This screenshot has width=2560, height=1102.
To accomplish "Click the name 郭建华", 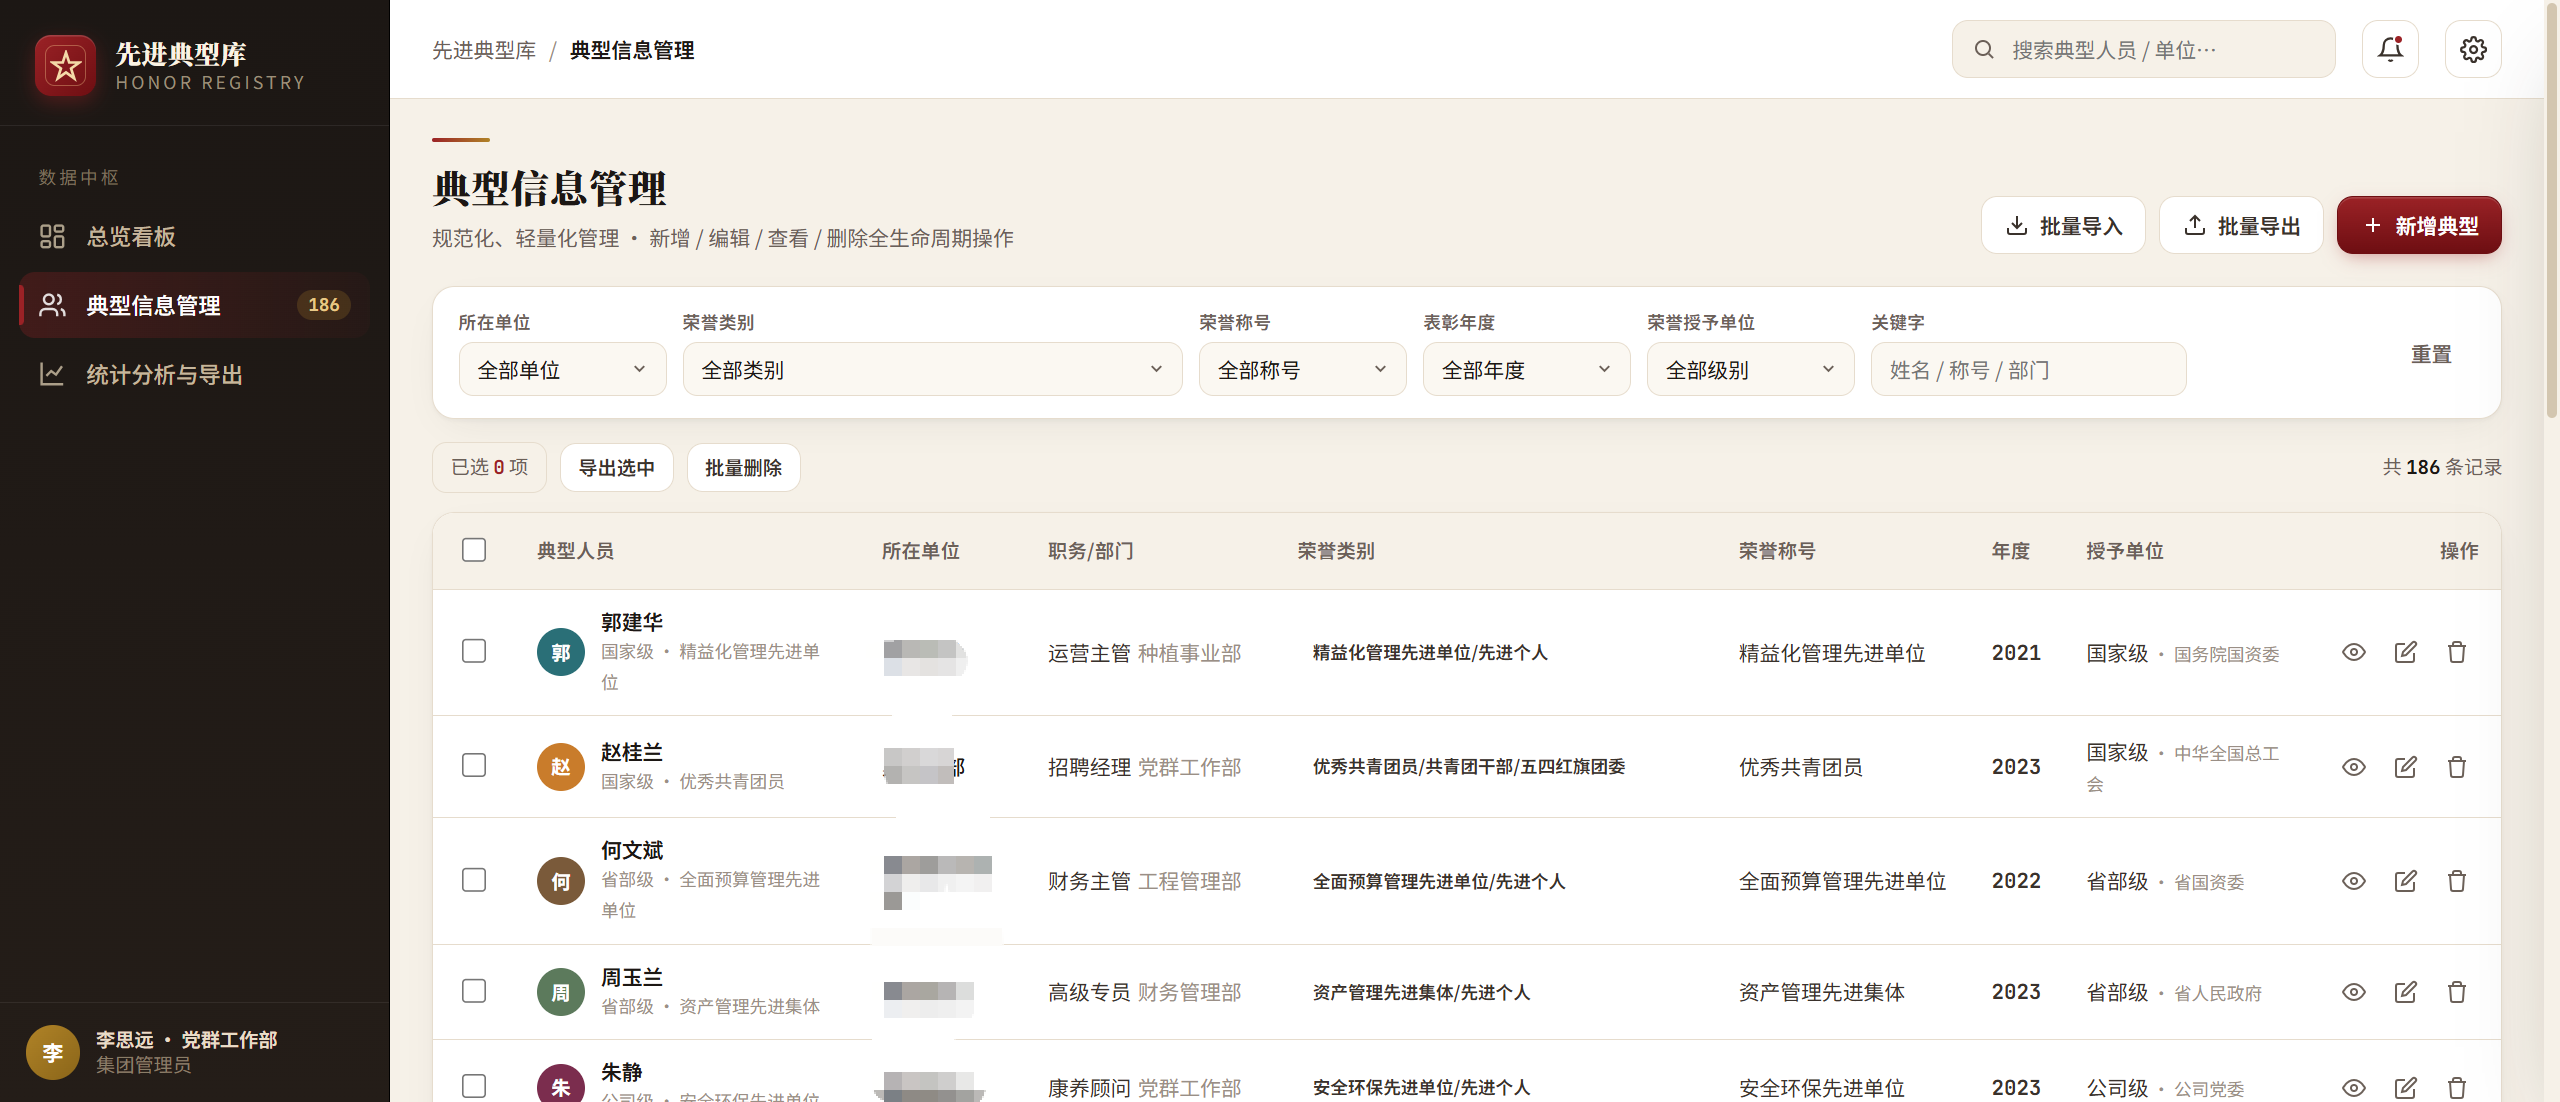I will 632,622.
